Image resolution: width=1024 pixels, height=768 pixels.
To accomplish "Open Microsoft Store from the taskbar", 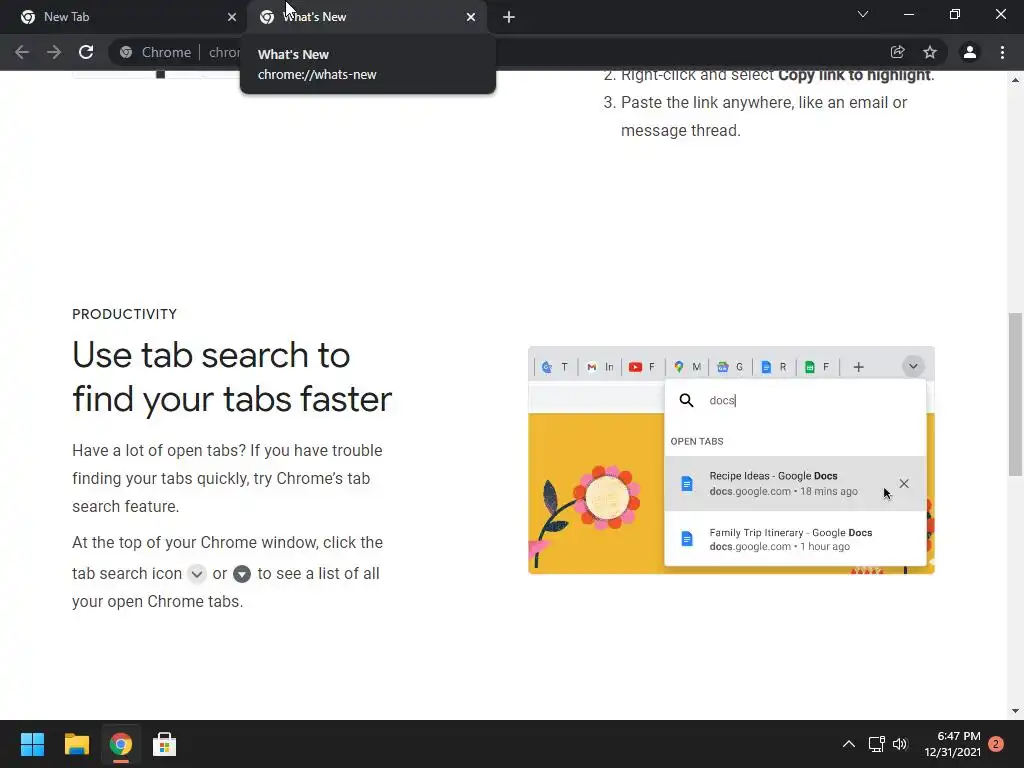I will pos(165,744).
